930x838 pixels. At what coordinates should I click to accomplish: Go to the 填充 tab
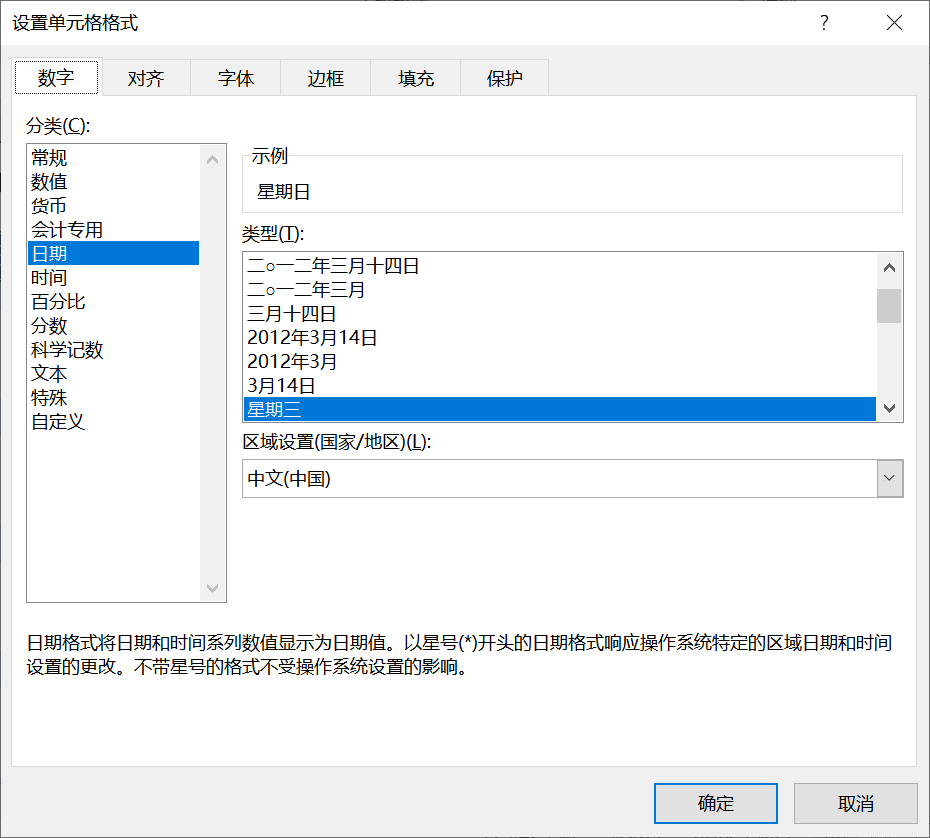pyautogui.click(x=416, y=78)
